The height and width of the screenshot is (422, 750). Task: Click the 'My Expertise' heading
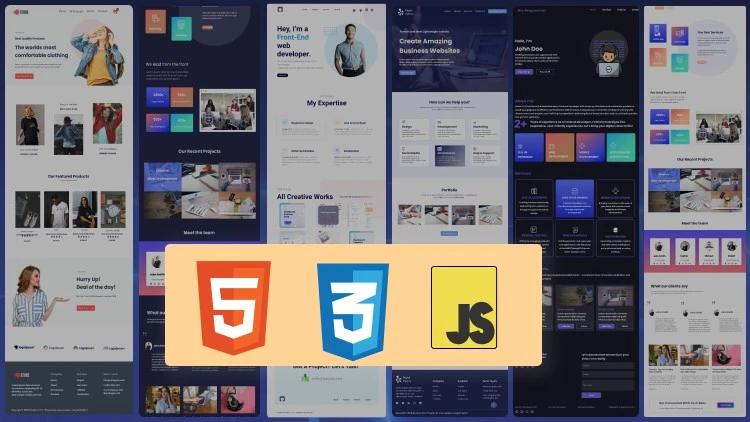(x=326, y=103)
